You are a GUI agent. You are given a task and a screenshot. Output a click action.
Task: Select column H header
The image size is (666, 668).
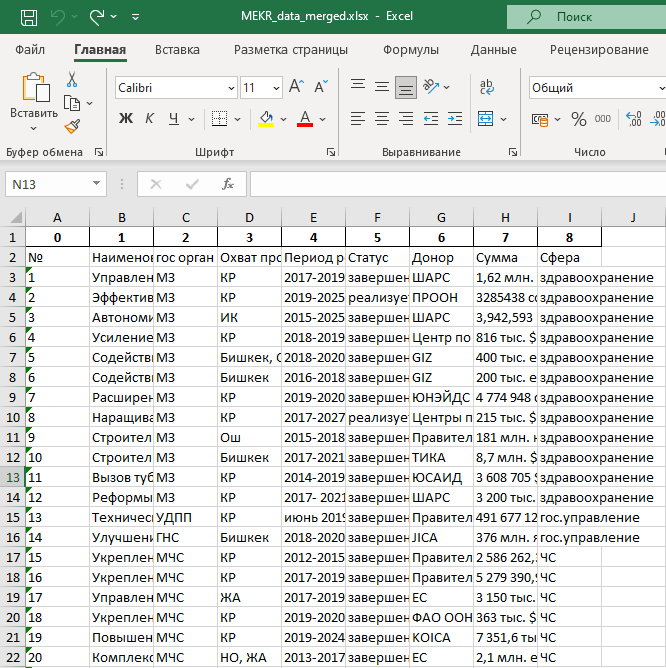505,217
